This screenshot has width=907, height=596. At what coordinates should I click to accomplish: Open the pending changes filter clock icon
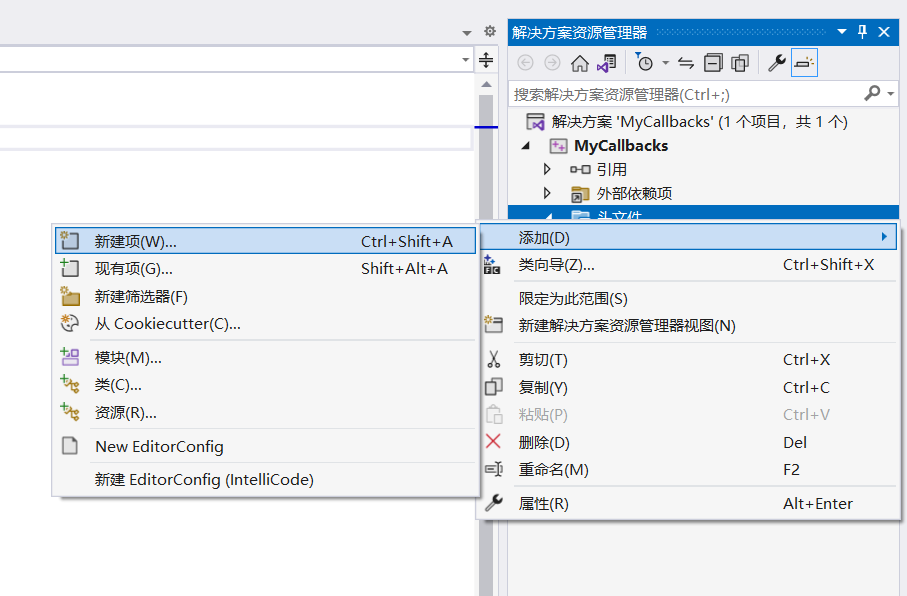pyautogui.click(x=644, y=62)
